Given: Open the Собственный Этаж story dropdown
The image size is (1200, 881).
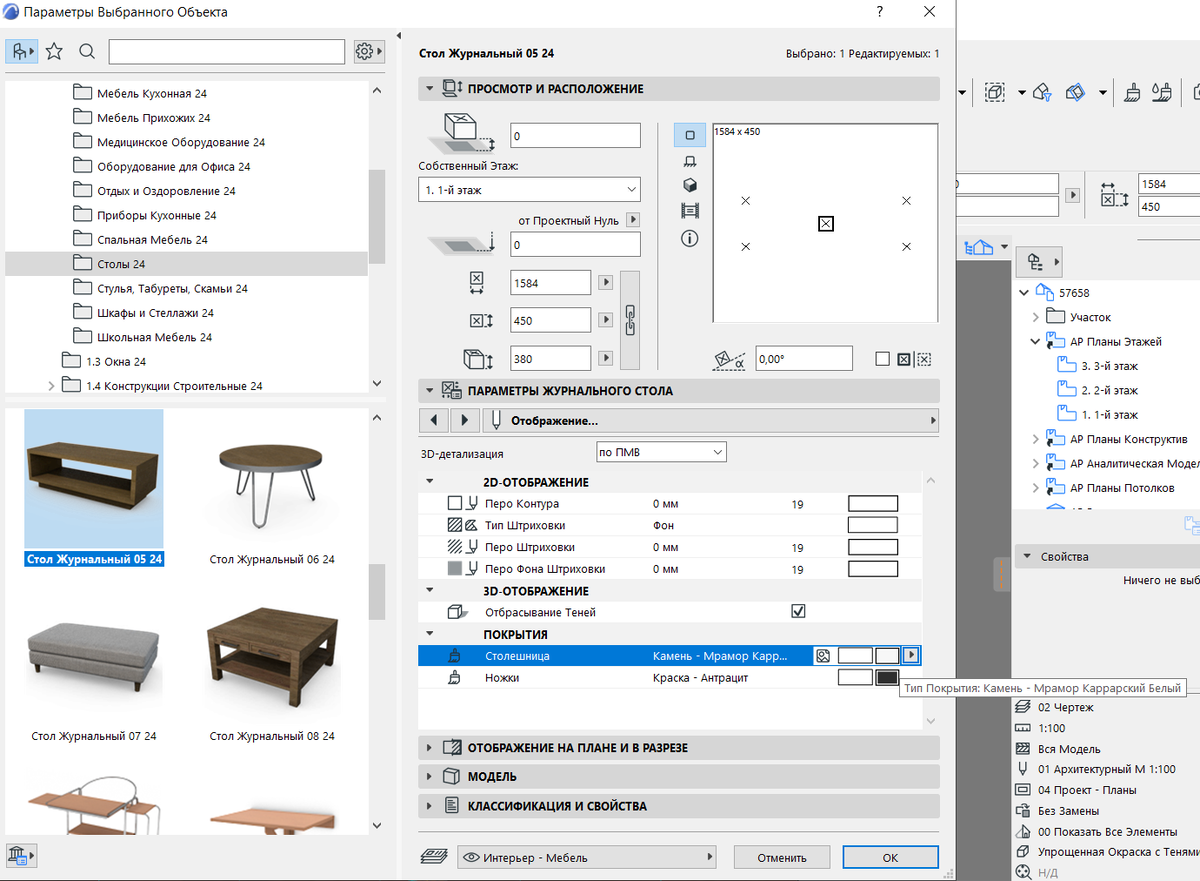Looking at the screenshot, I should click(x=529, y=189).
